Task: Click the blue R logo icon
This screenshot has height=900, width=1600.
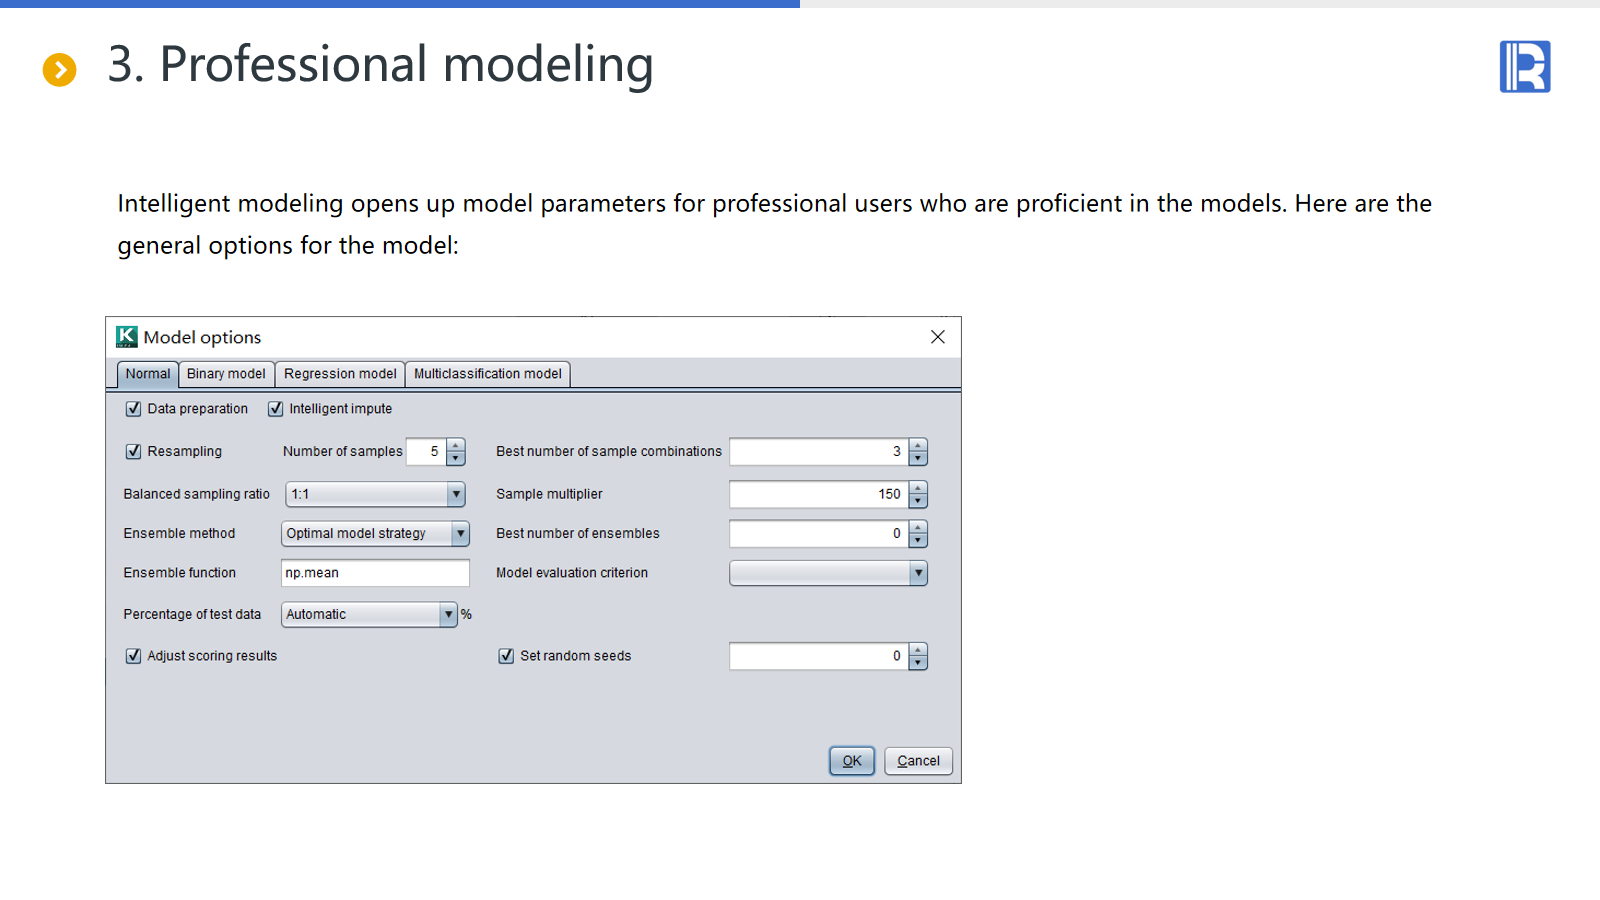Action: (x=1524, y=67)
